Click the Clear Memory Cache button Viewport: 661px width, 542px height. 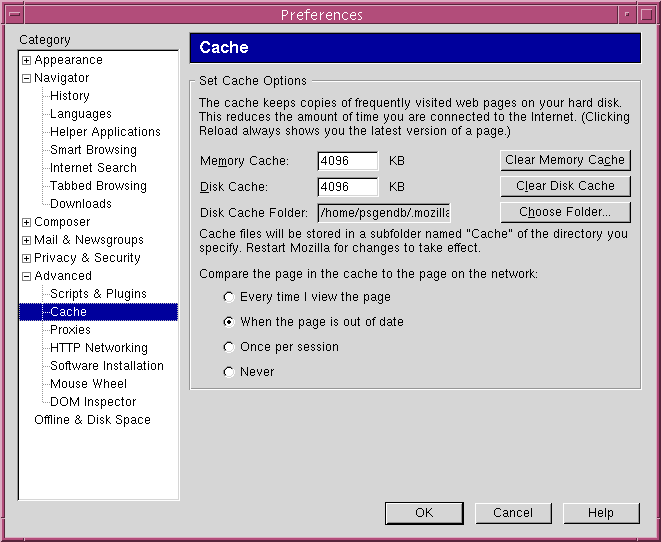pos(565,160)
